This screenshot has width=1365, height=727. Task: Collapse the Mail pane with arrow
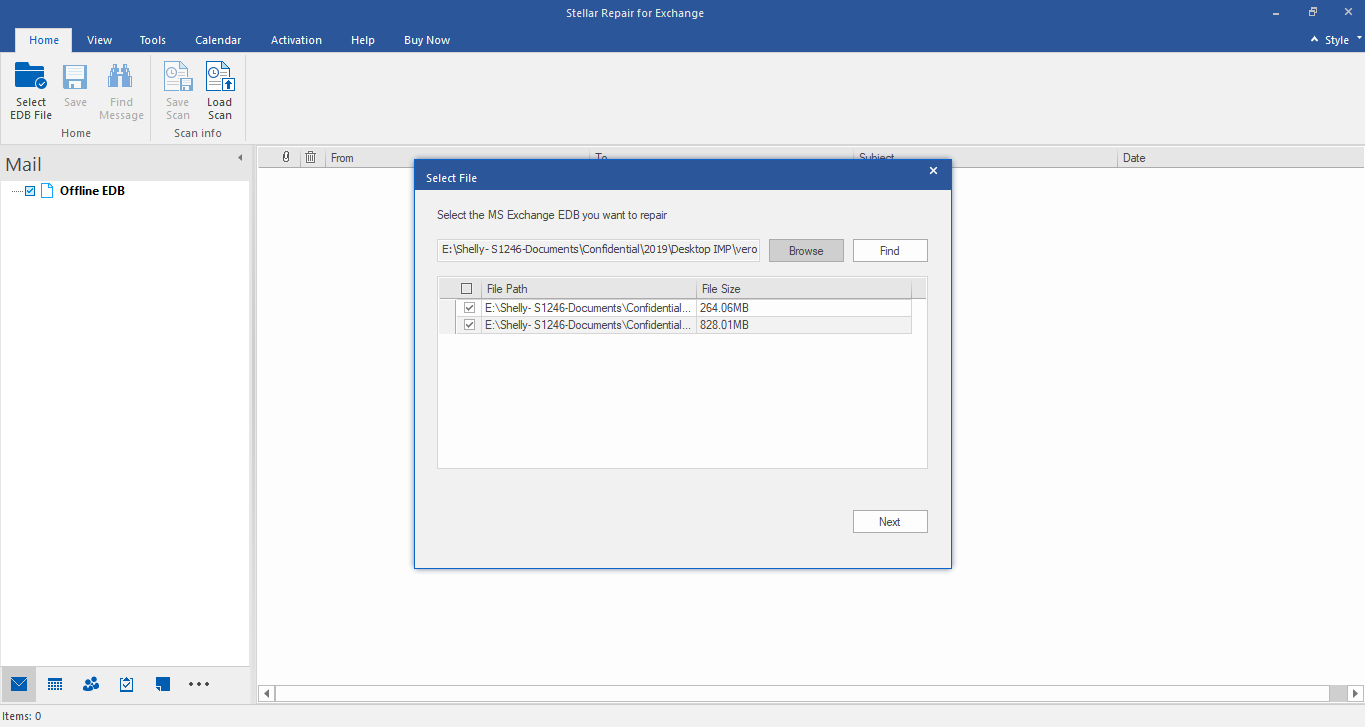240,158
